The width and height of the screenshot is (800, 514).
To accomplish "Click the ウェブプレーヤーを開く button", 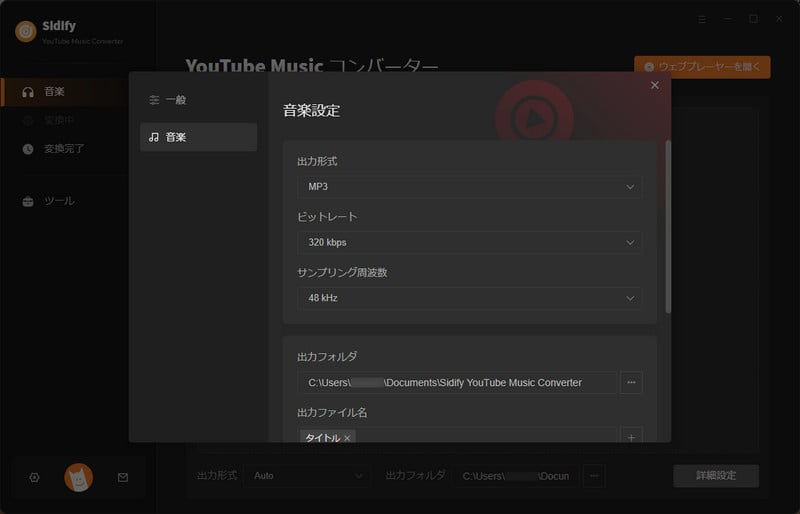I will (702, 67).
